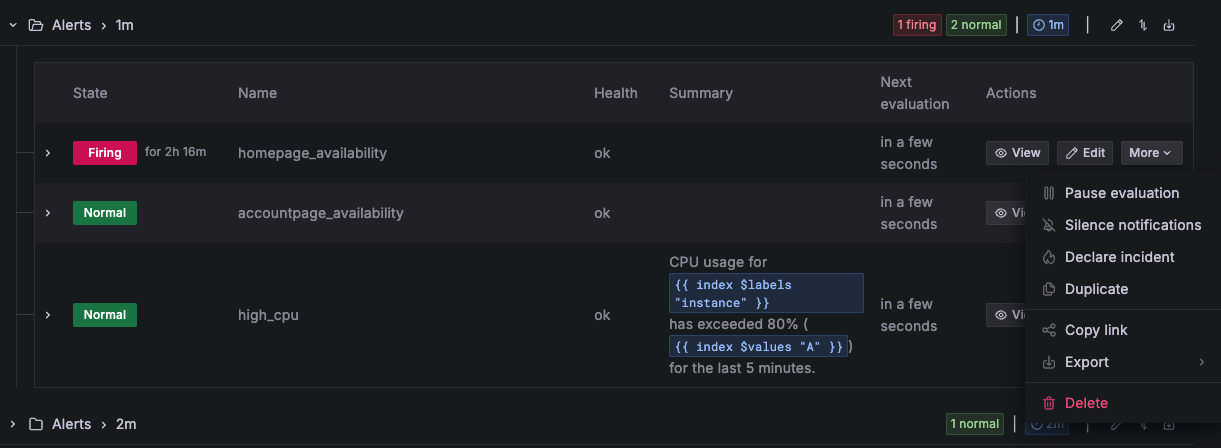Viewport: 1221px width, 448px height.
Task: Expand the accountpage_availability rule row
Action: pos(47,213)
